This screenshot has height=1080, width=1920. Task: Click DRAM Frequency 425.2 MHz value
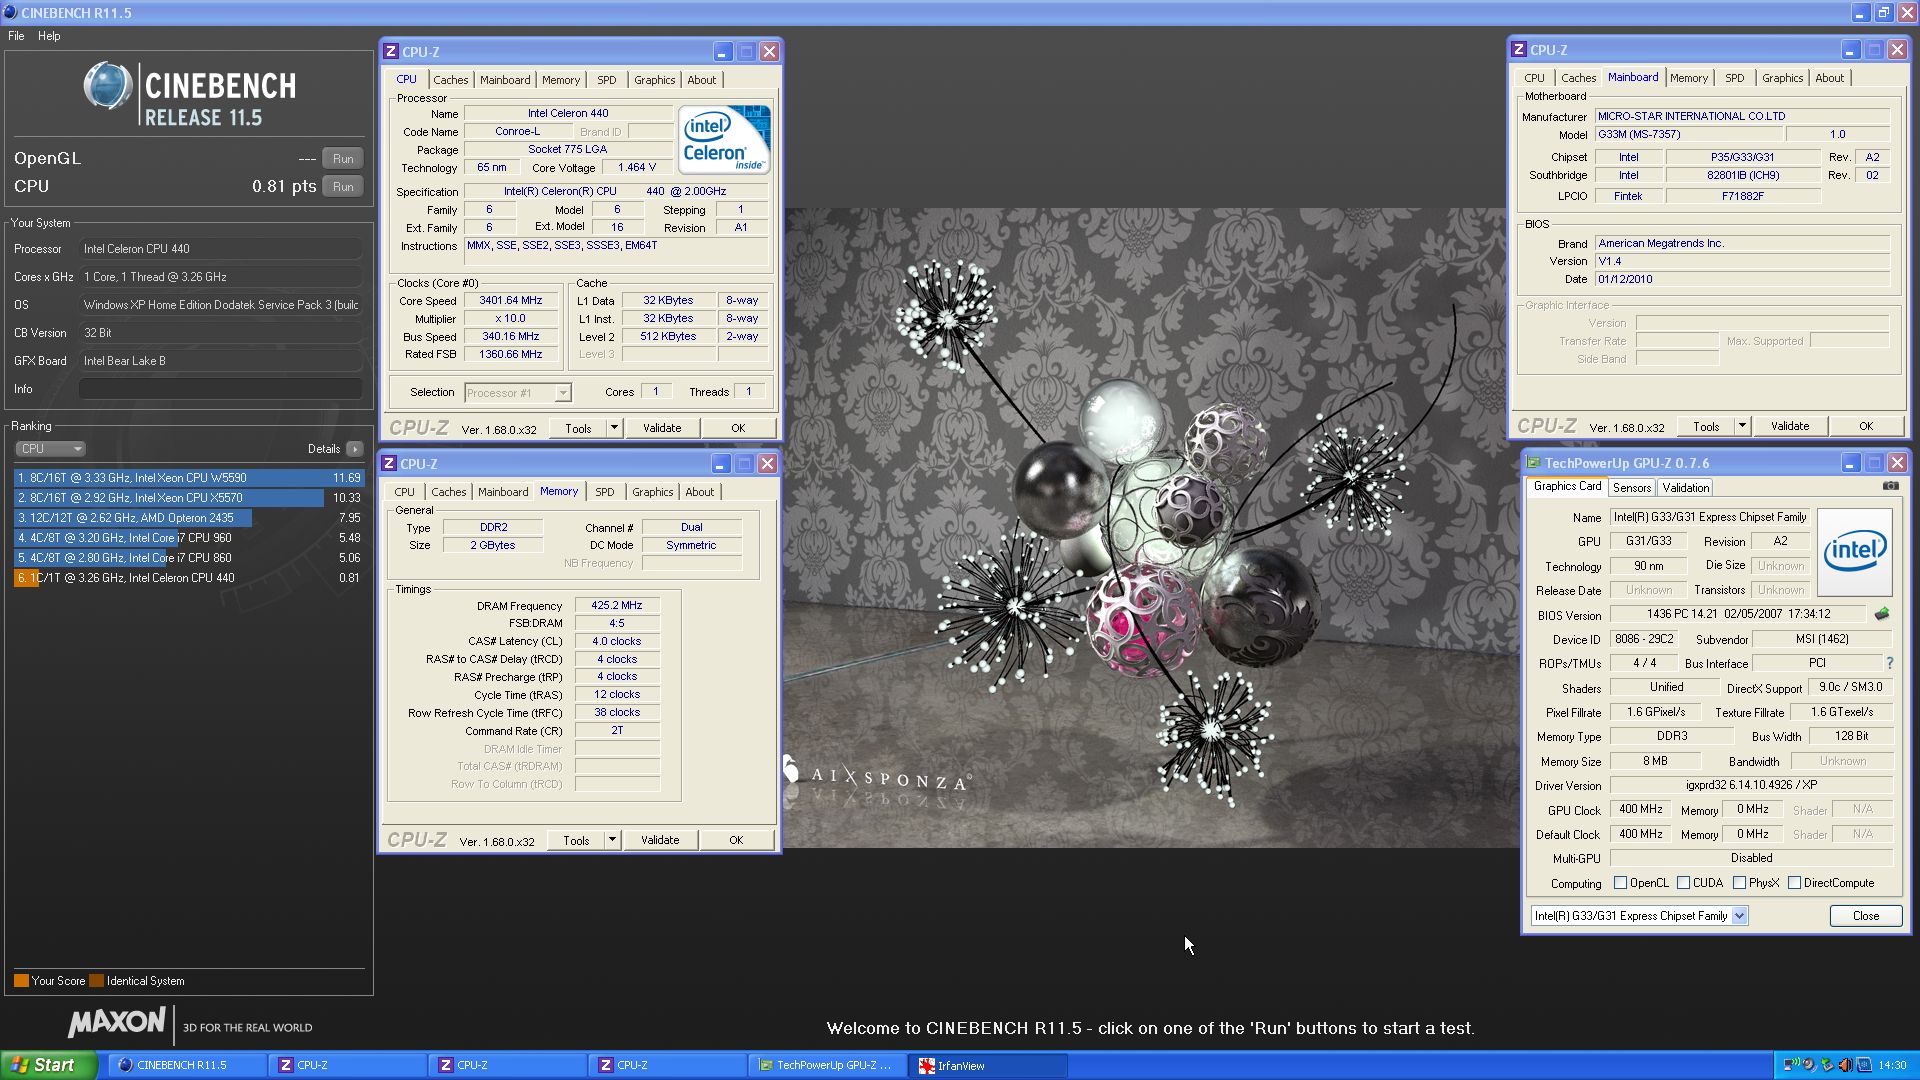click(617, 605)
